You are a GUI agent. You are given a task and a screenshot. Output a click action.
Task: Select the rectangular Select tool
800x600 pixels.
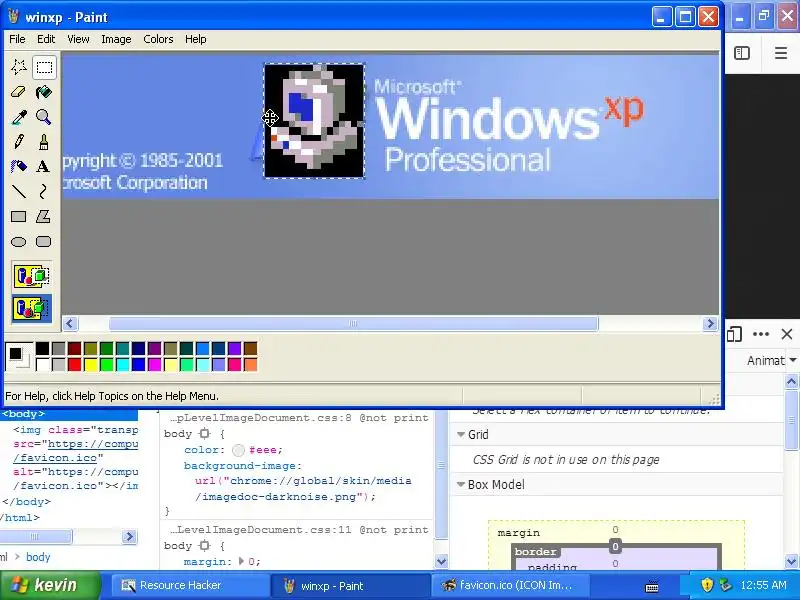click(x=44, y=67)
